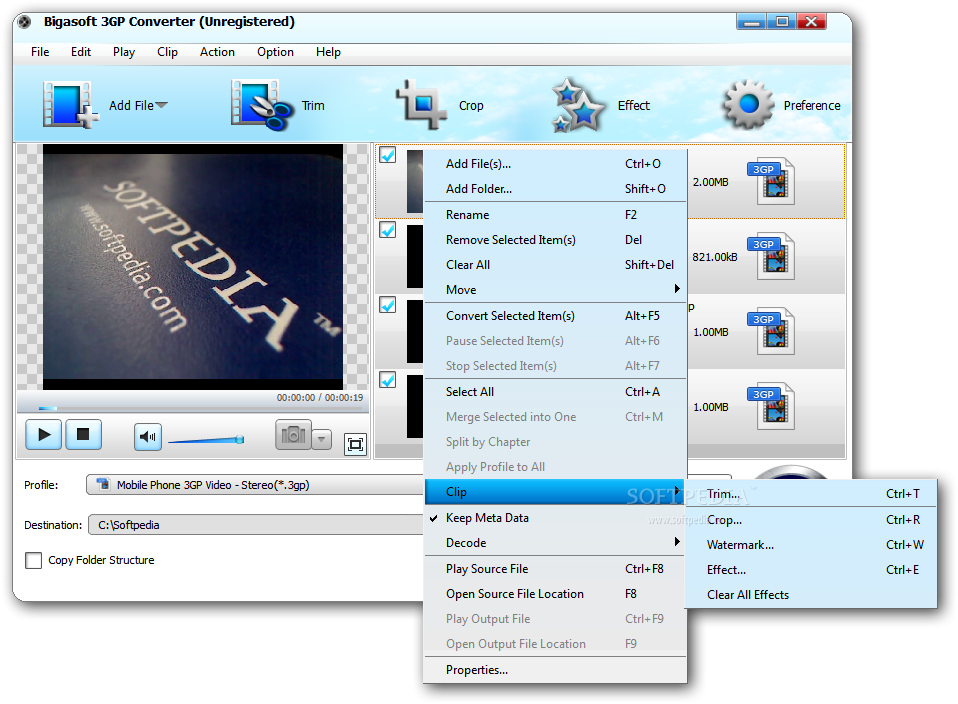Open the snapshot options dropdown arrow
Image resolution: width=958 pixels, height=704 pixels.
click(321, 439)
